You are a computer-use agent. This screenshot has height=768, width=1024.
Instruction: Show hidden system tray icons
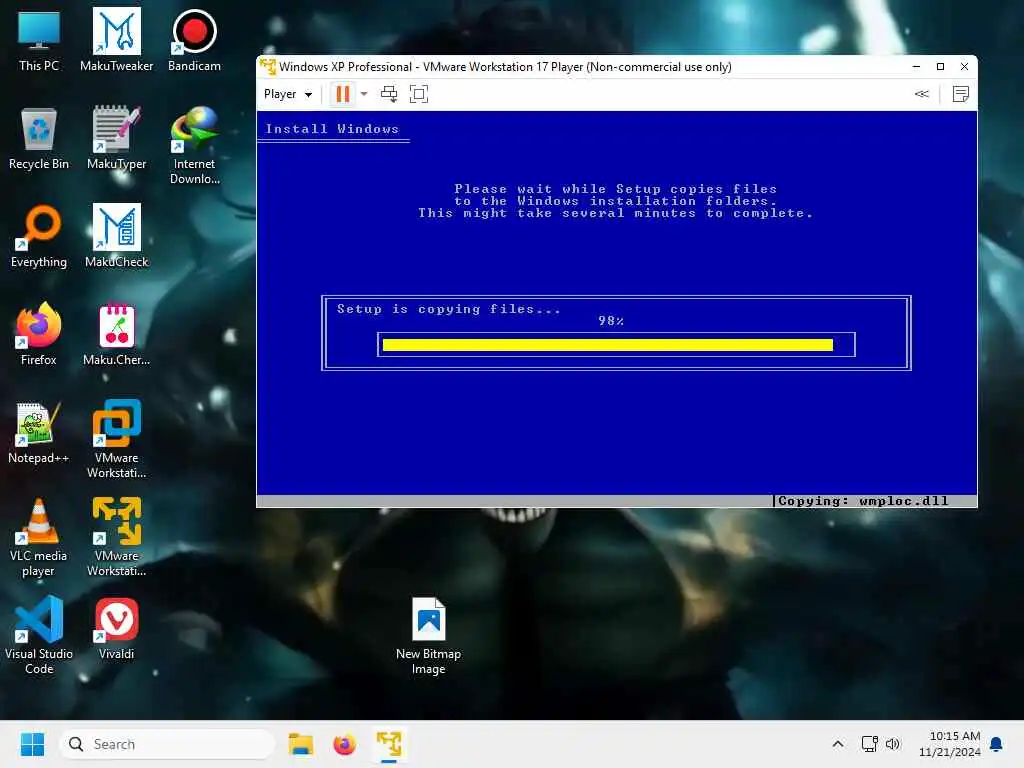point(838,744)
